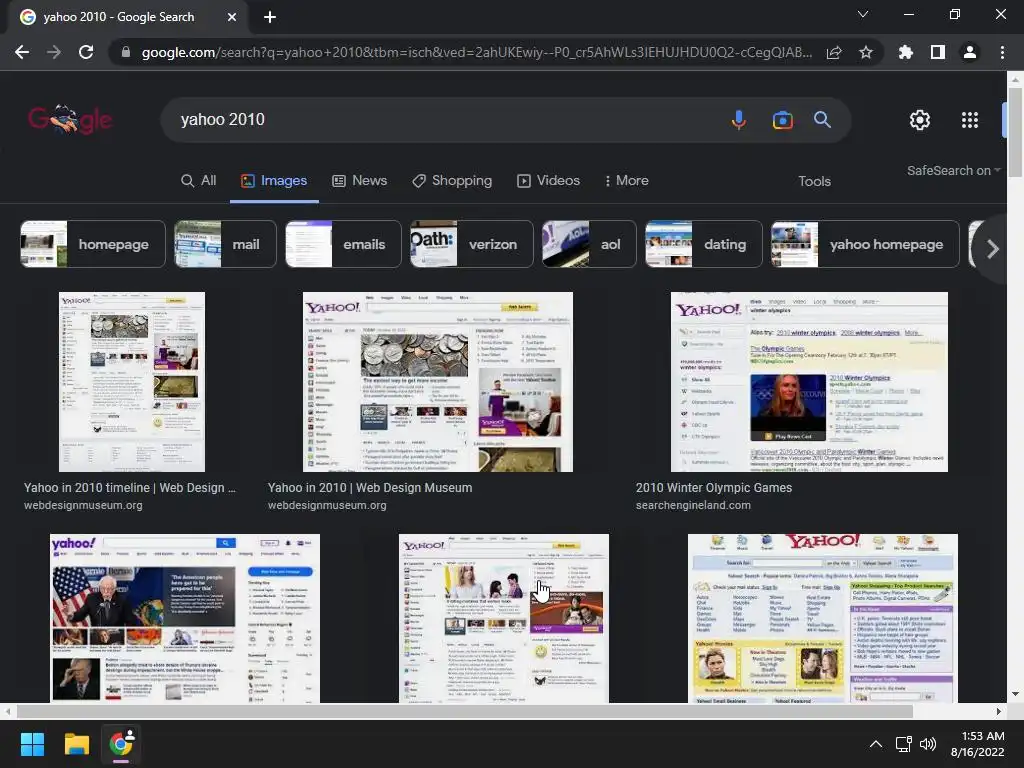Open the old yellow Yahoo directory image
Image resolution: width=1024 pixels, height=768 pixels.
[x=823, y=618]
